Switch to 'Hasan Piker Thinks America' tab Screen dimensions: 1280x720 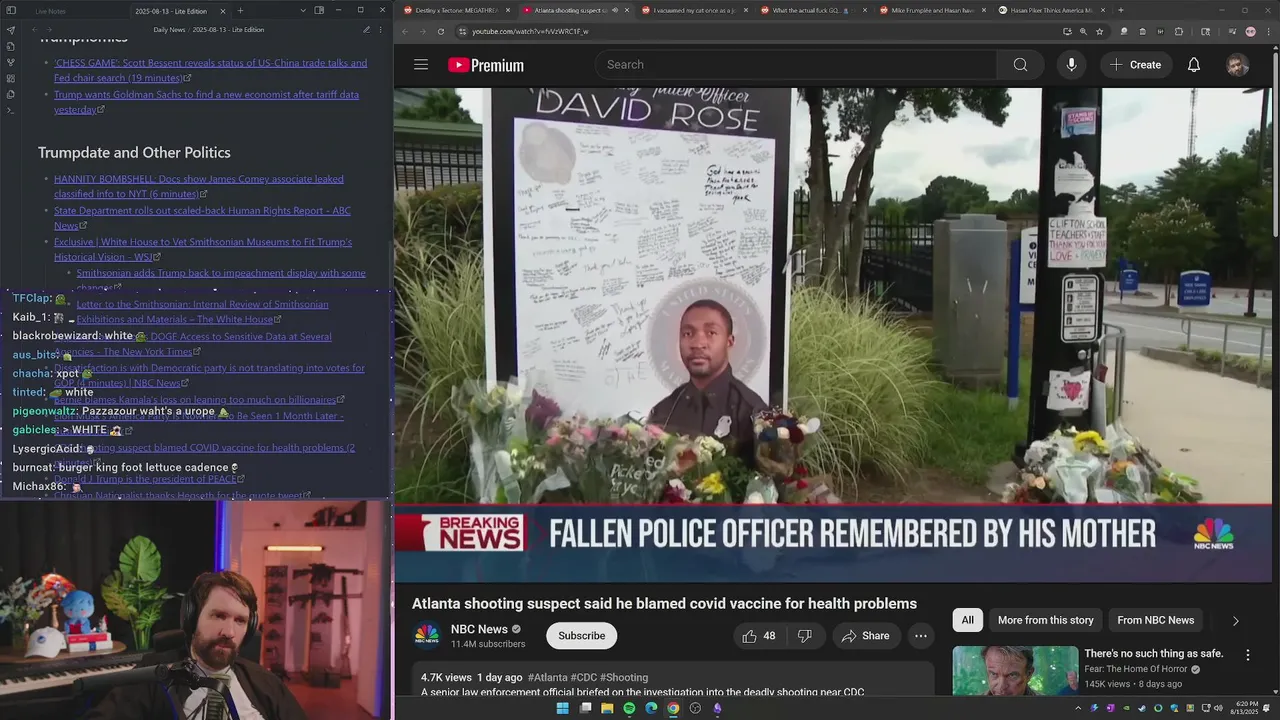(x=1051, y=10)
